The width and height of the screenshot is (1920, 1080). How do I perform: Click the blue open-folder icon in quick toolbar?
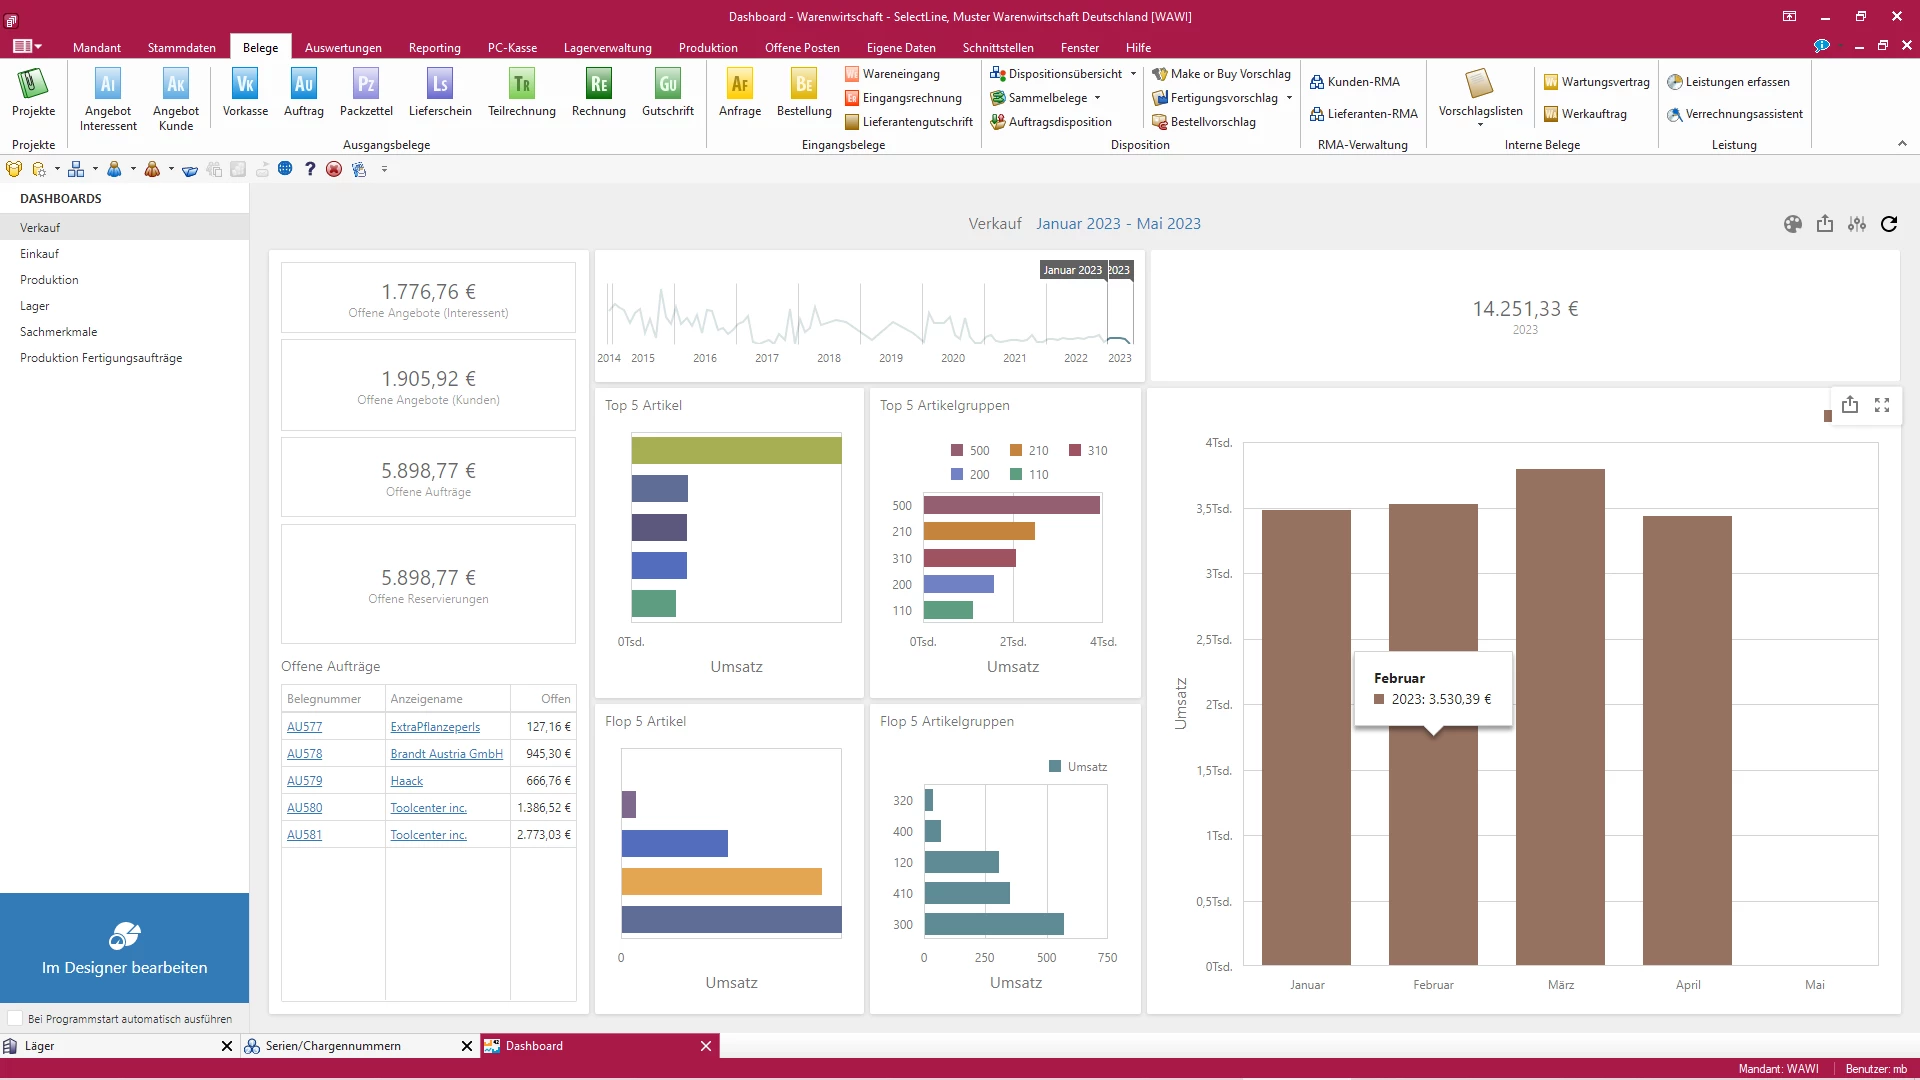pos(190,170)
